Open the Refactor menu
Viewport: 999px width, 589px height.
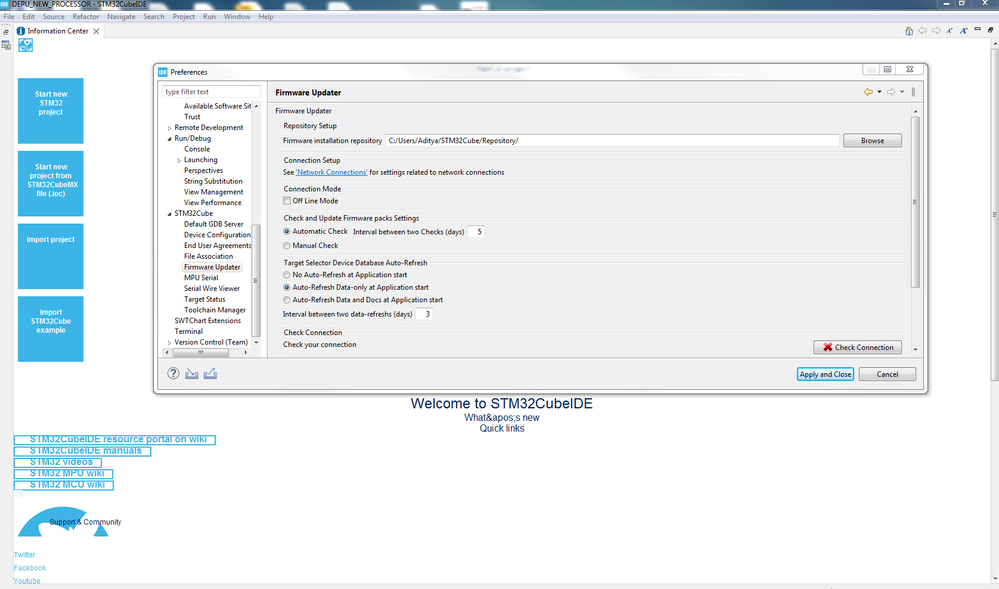85,17
